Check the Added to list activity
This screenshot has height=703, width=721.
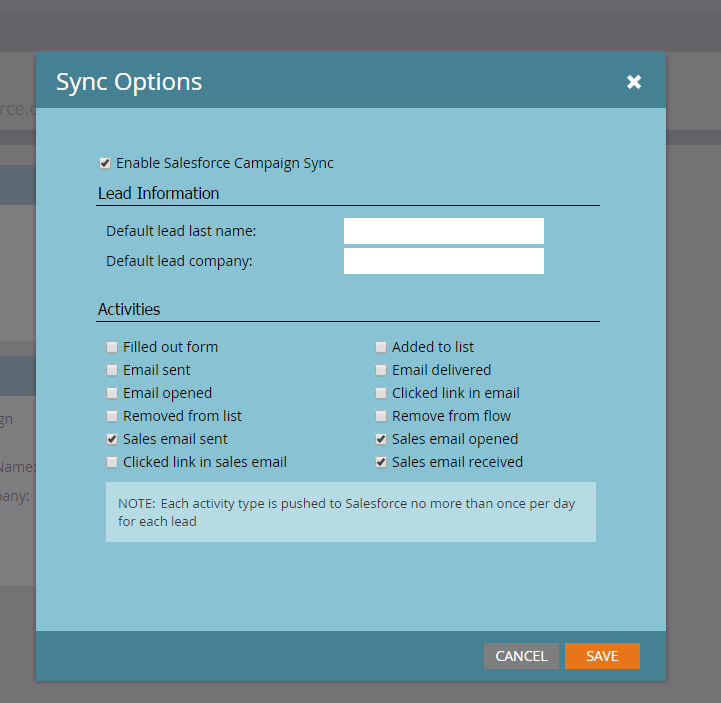pos(381,347)
